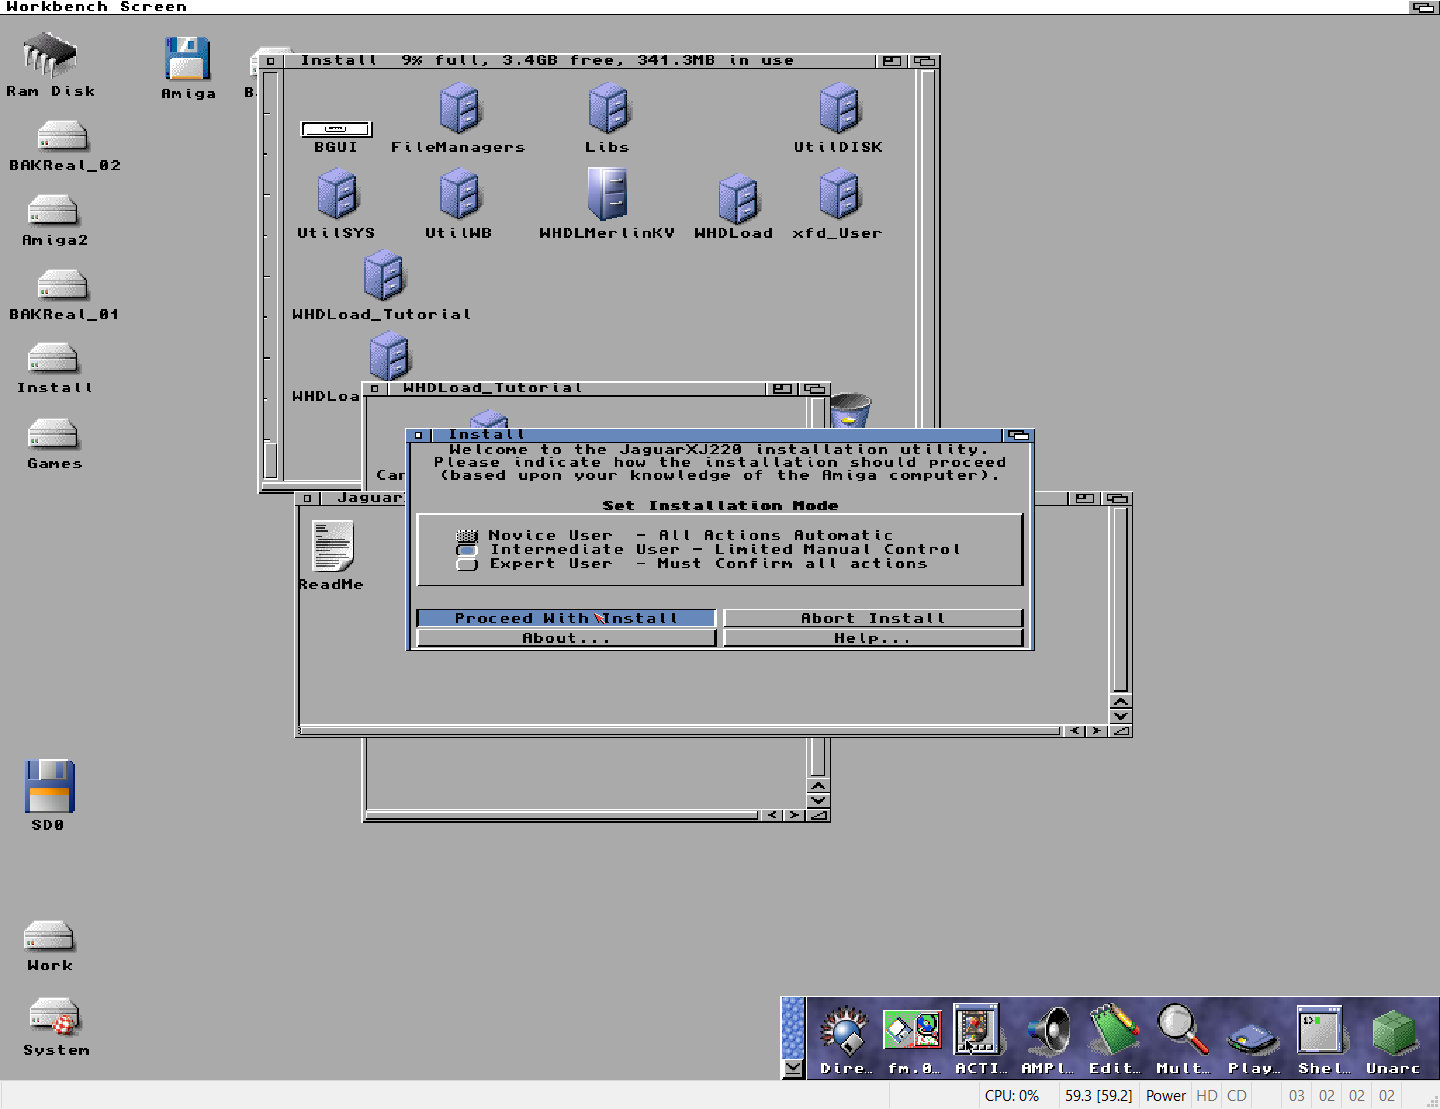Image resolution: width=1440 pixels, height=1109 pixels.
Task: Launch the Edit... notepad dock icon
Action: [1114, 1031]
